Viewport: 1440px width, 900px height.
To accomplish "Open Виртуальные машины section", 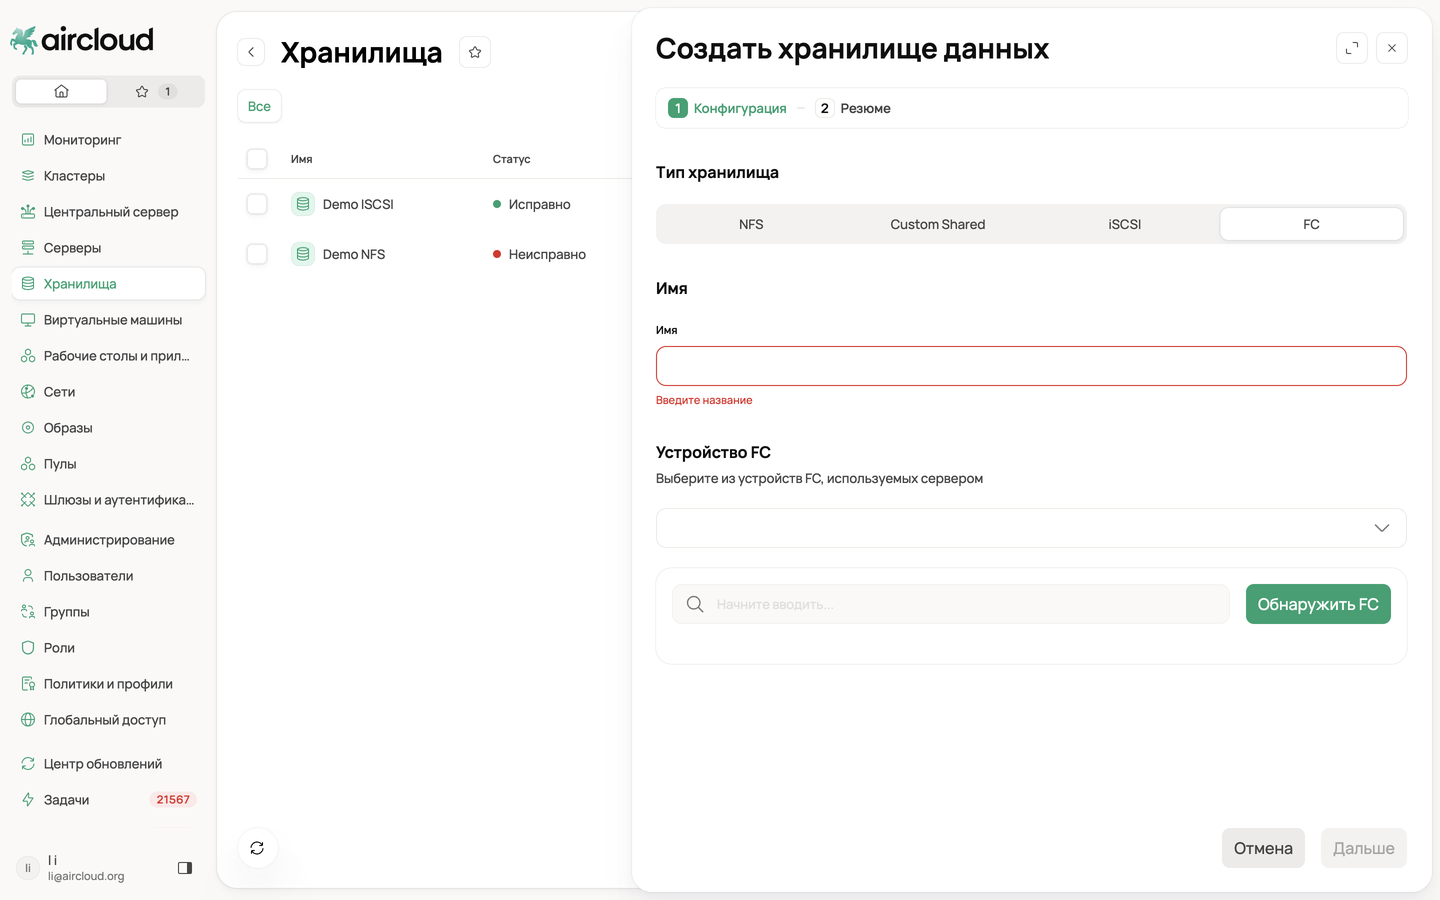I will click(x=108, y=320).
